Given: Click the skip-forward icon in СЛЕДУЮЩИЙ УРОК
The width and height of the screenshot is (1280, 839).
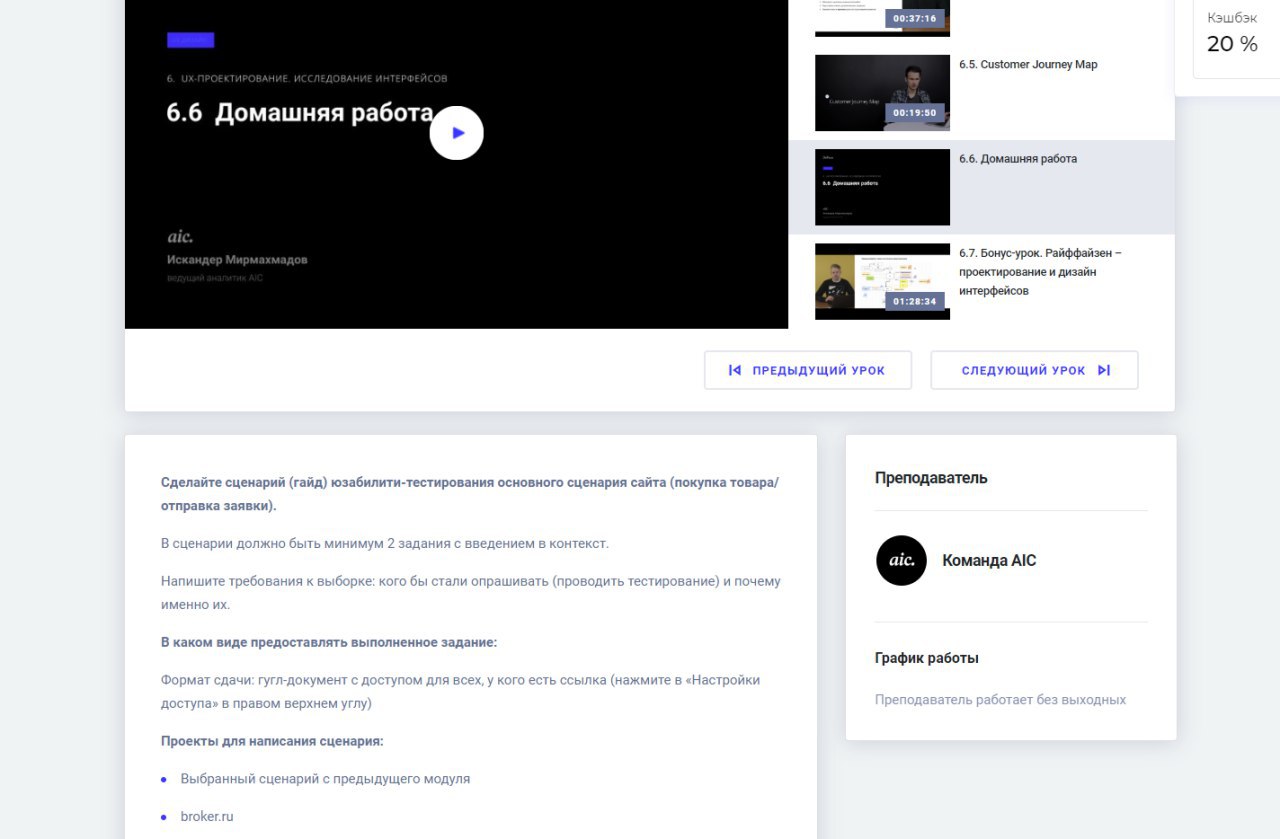Looking at the screenshot, I should (1104, 370).
